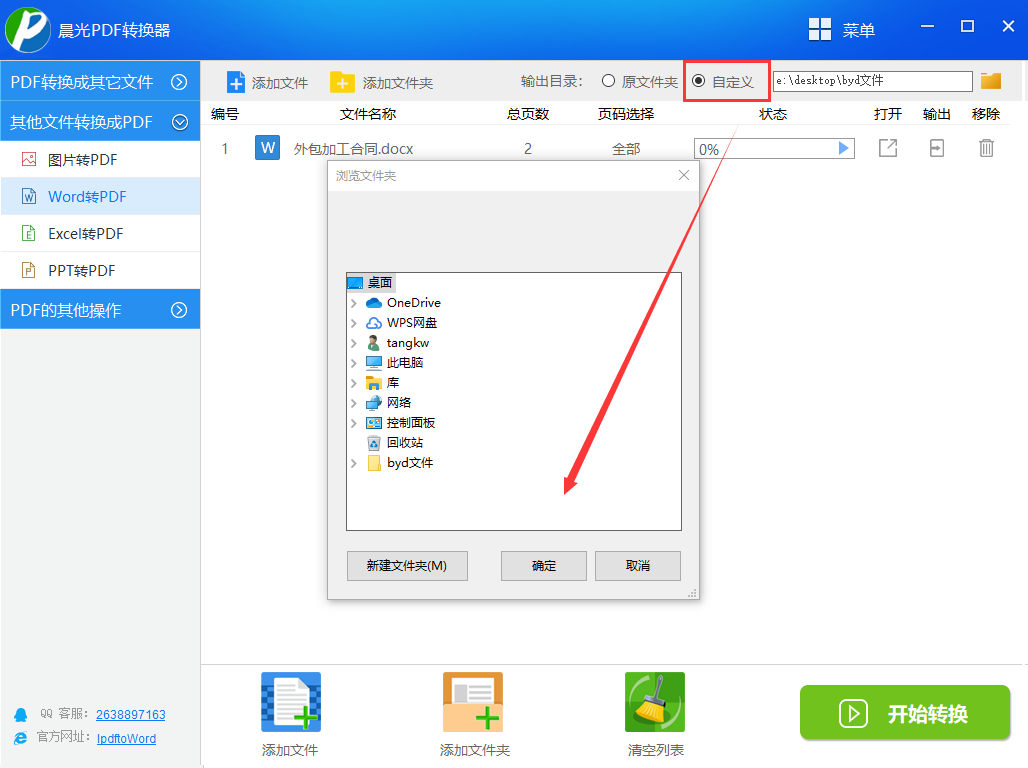
Task: Click the 添加文件 toolbar icon
Action: (236, 81)
